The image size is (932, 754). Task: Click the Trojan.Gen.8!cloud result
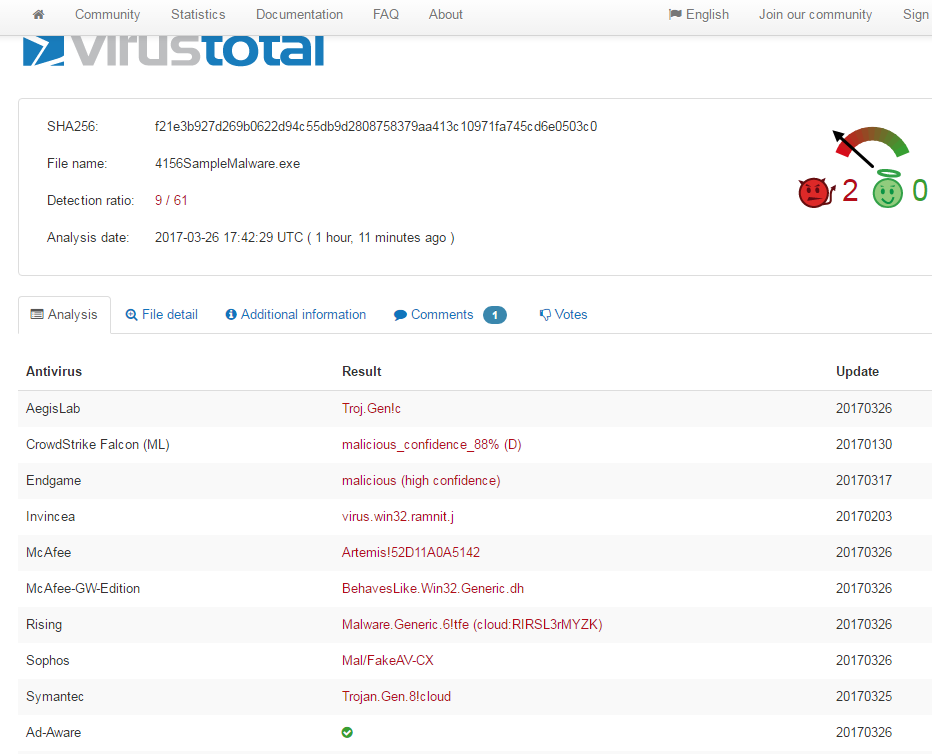tap(396, 696)
